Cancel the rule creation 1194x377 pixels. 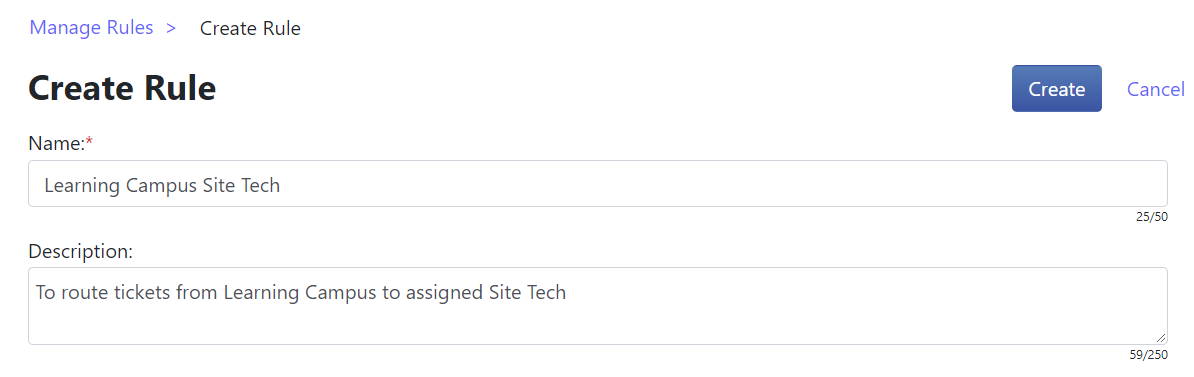[1155, 89]
